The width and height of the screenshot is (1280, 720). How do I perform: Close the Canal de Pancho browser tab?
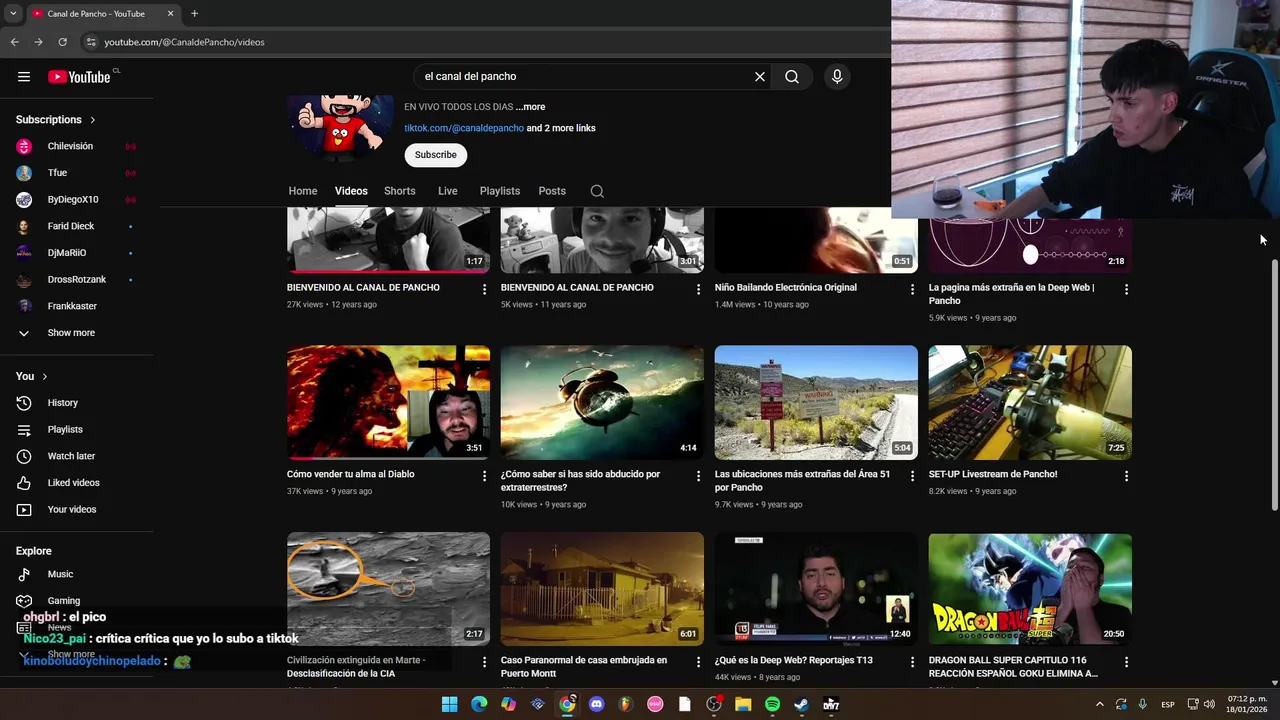[x=170, y=14]
